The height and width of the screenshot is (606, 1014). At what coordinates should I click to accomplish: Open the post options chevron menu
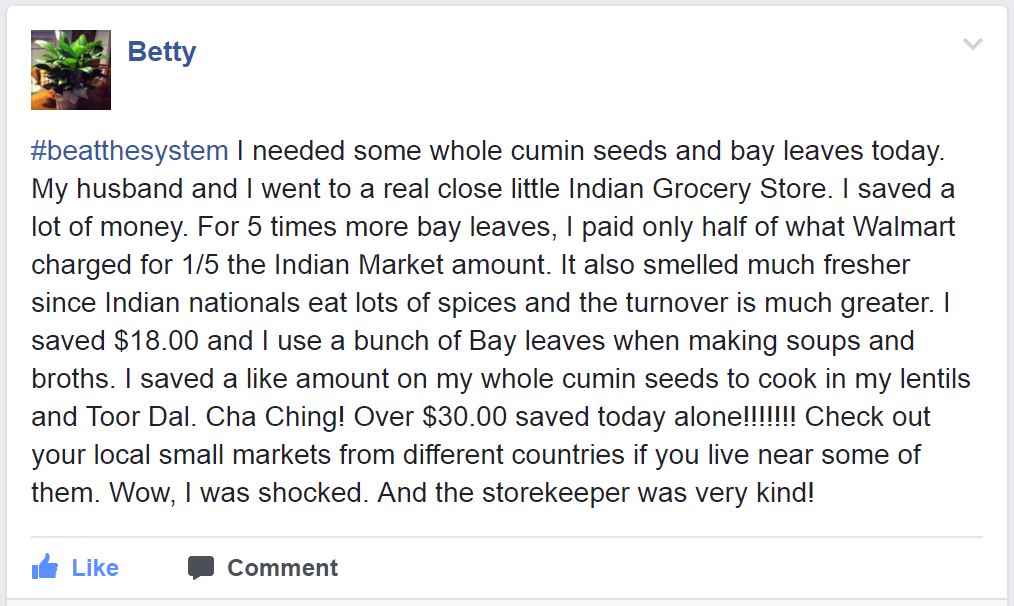(972, 45)
